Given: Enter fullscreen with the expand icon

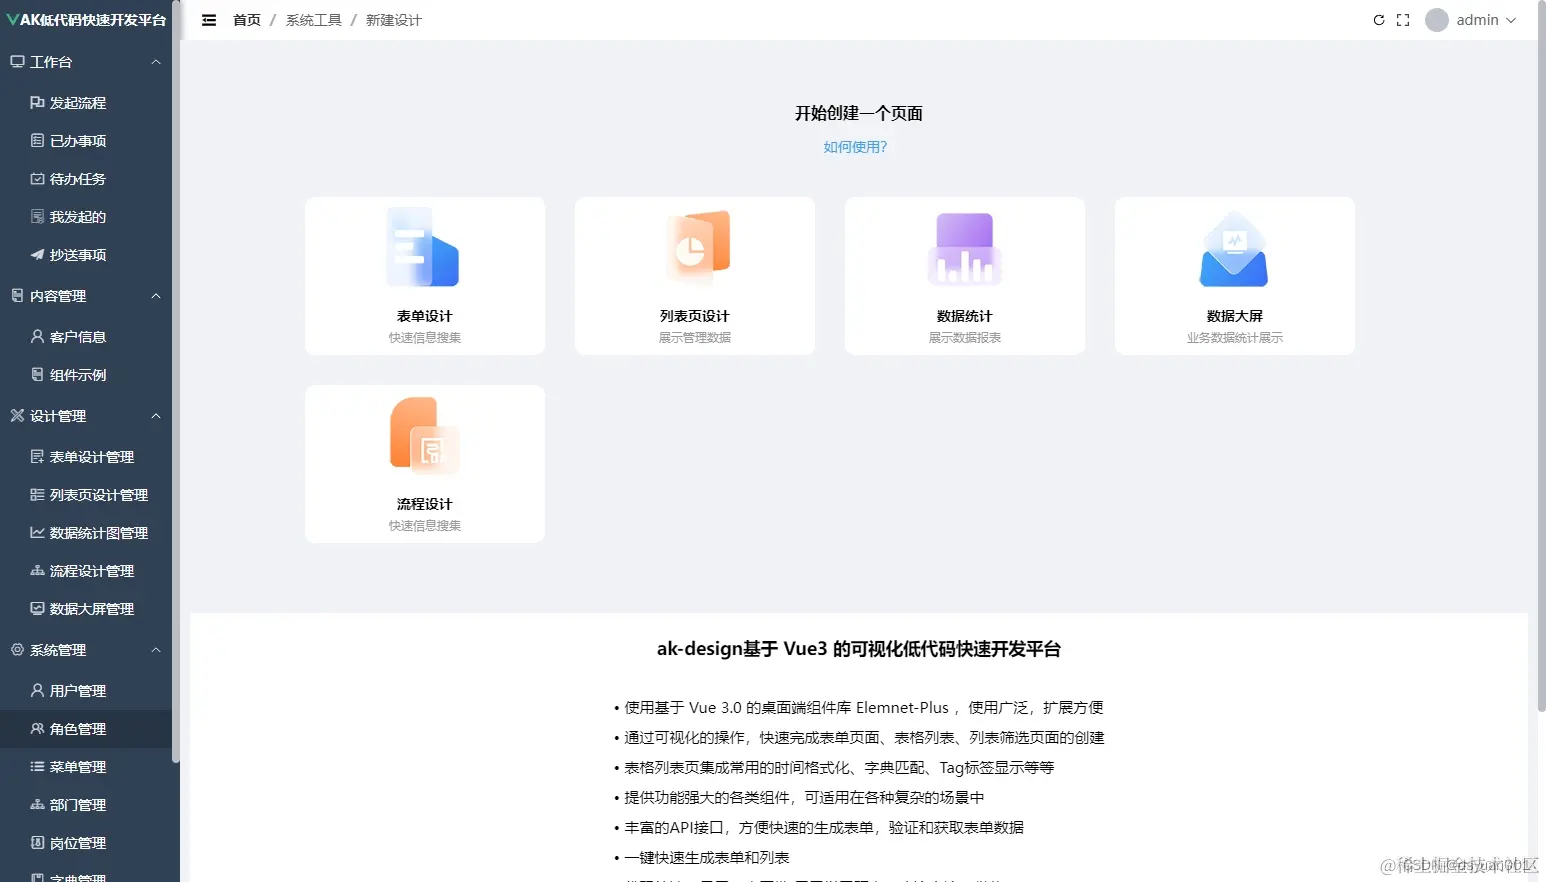Looking at the screenshot, I should click(1402, 19).
